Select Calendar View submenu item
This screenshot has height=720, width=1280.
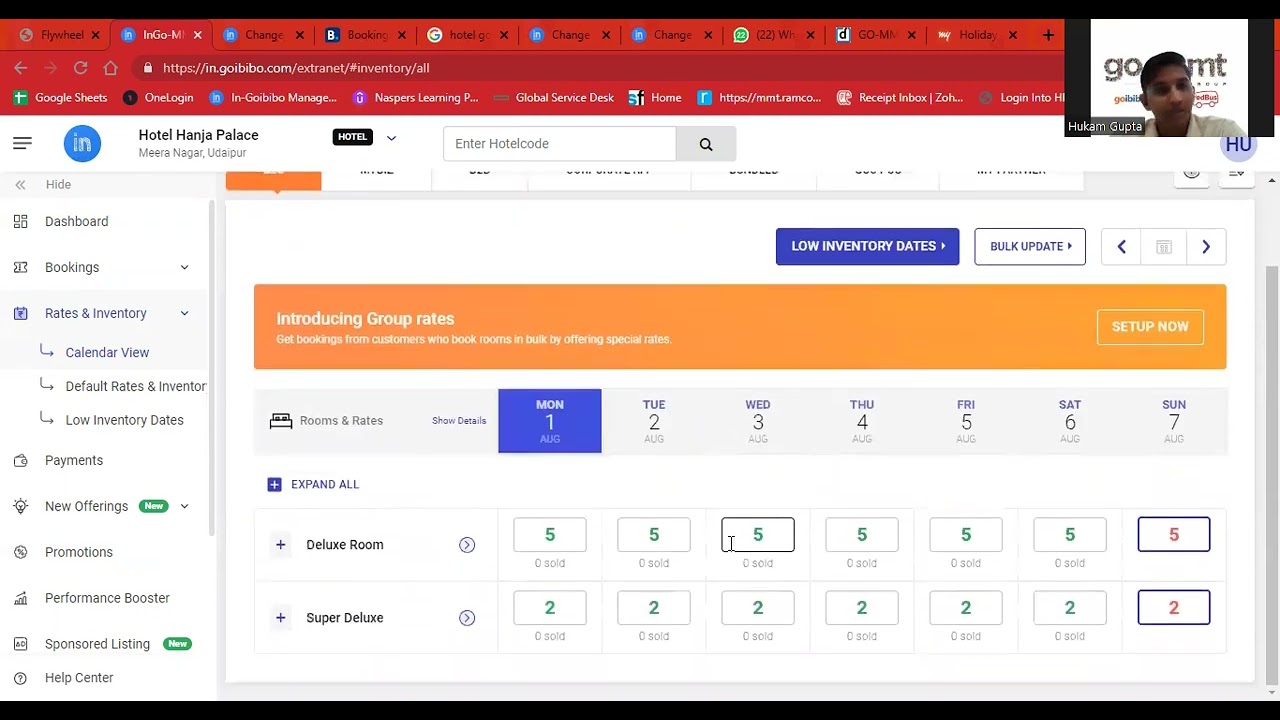(x=107, y=353)
